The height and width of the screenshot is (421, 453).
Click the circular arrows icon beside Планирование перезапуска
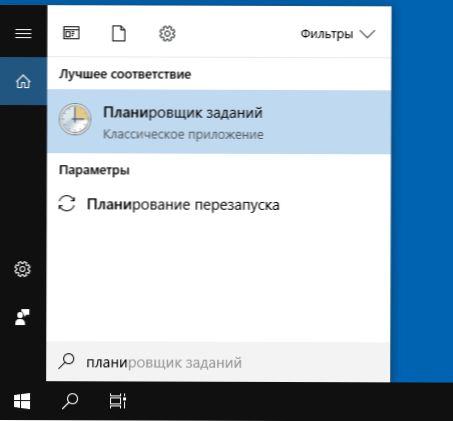(67, 203)
